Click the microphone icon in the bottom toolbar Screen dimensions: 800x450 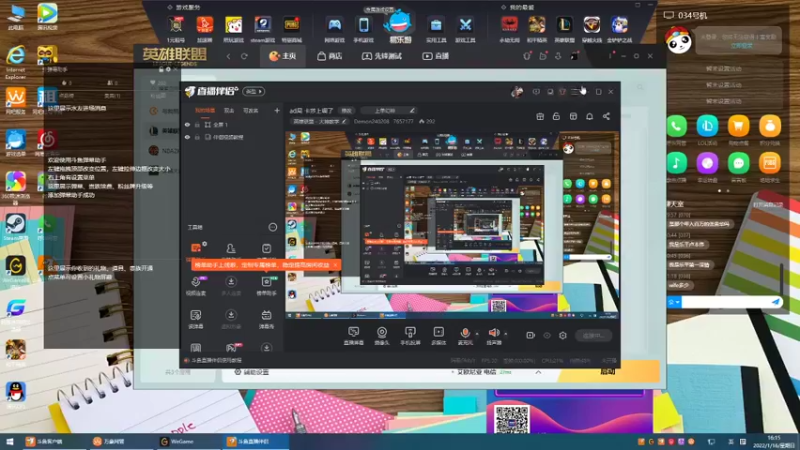pyautogui.click(x=465, y=333)
